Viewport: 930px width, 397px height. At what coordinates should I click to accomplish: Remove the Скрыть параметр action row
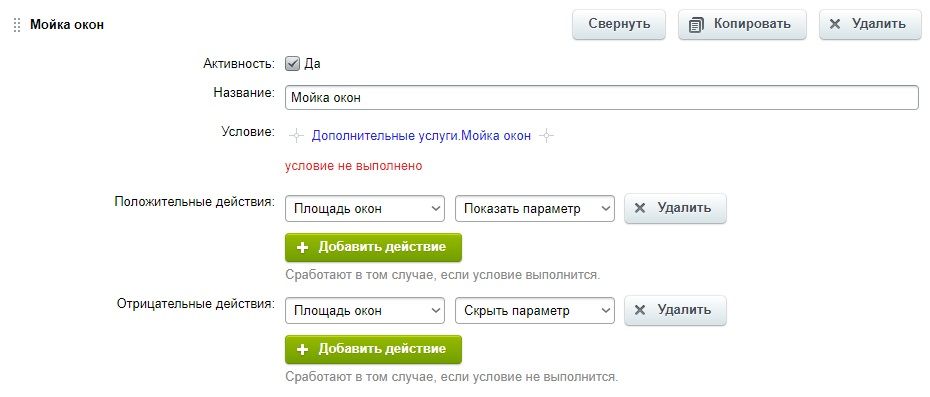[675, 310]
